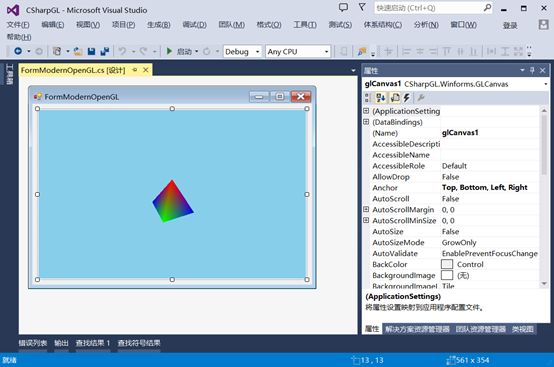This screenshot has height=367, width=554.
Task: Click the Open File folder icon
Action: coord(78,52)
